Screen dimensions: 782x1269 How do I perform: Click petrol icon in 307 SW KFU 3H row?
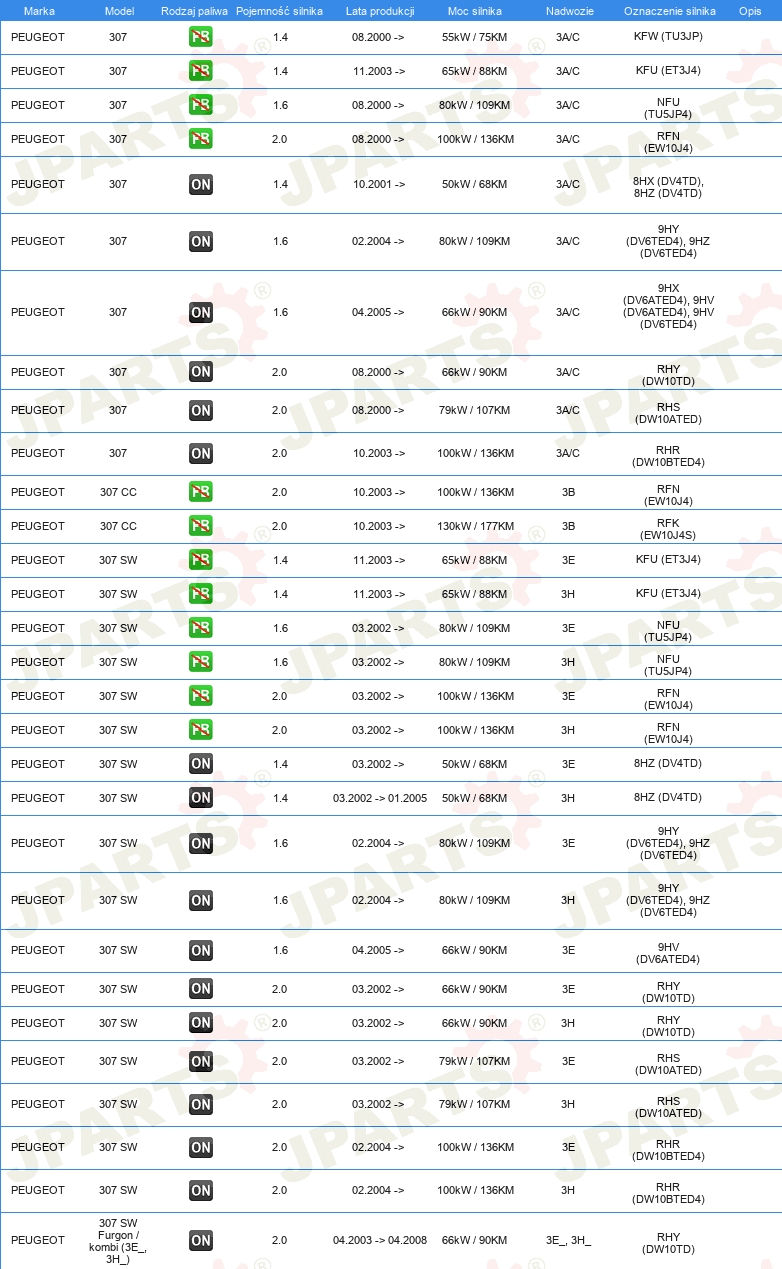(x=200, y=594)
